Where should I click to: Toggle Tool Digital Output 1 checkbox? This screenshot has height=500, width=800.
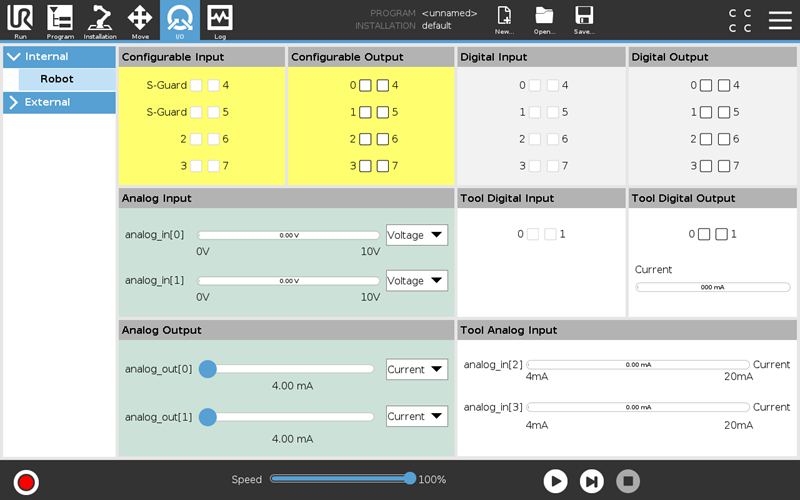coord(721,234)
